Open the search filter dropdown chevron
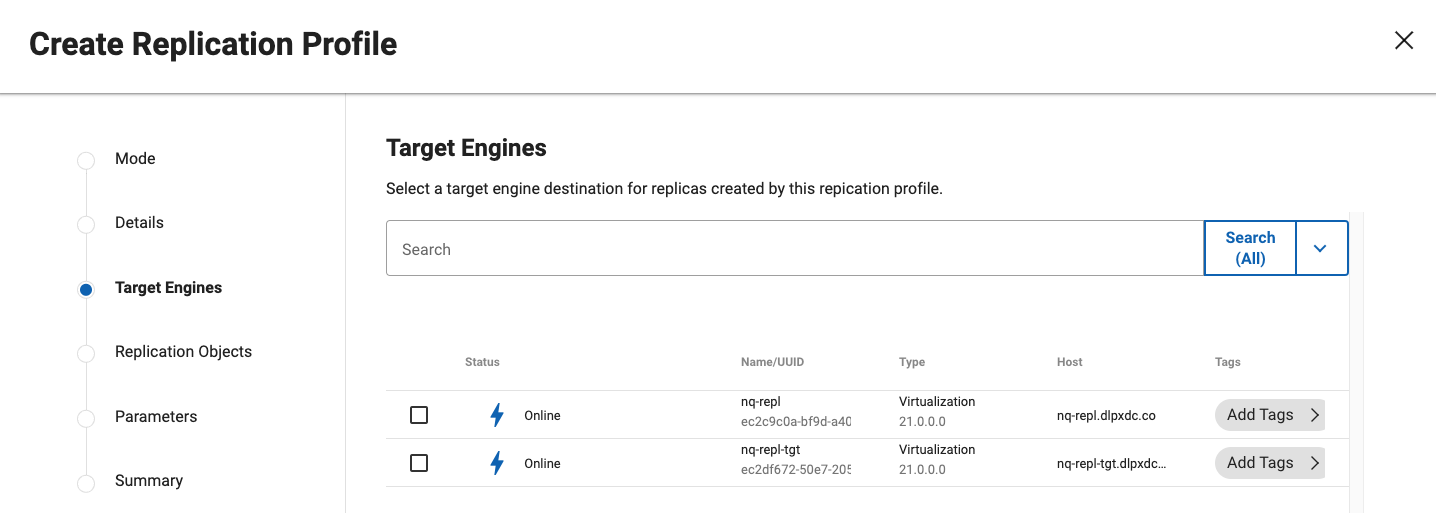 tap(1320, 248)
